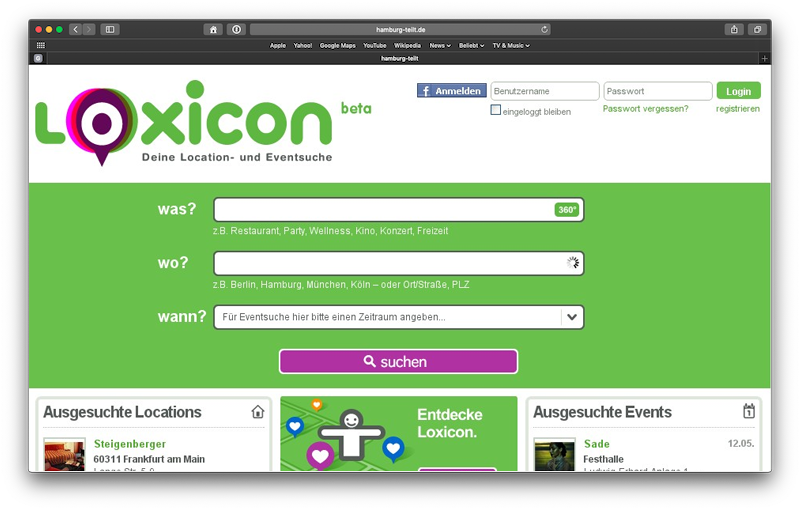Click into the wo? location field

click(398, 263)
